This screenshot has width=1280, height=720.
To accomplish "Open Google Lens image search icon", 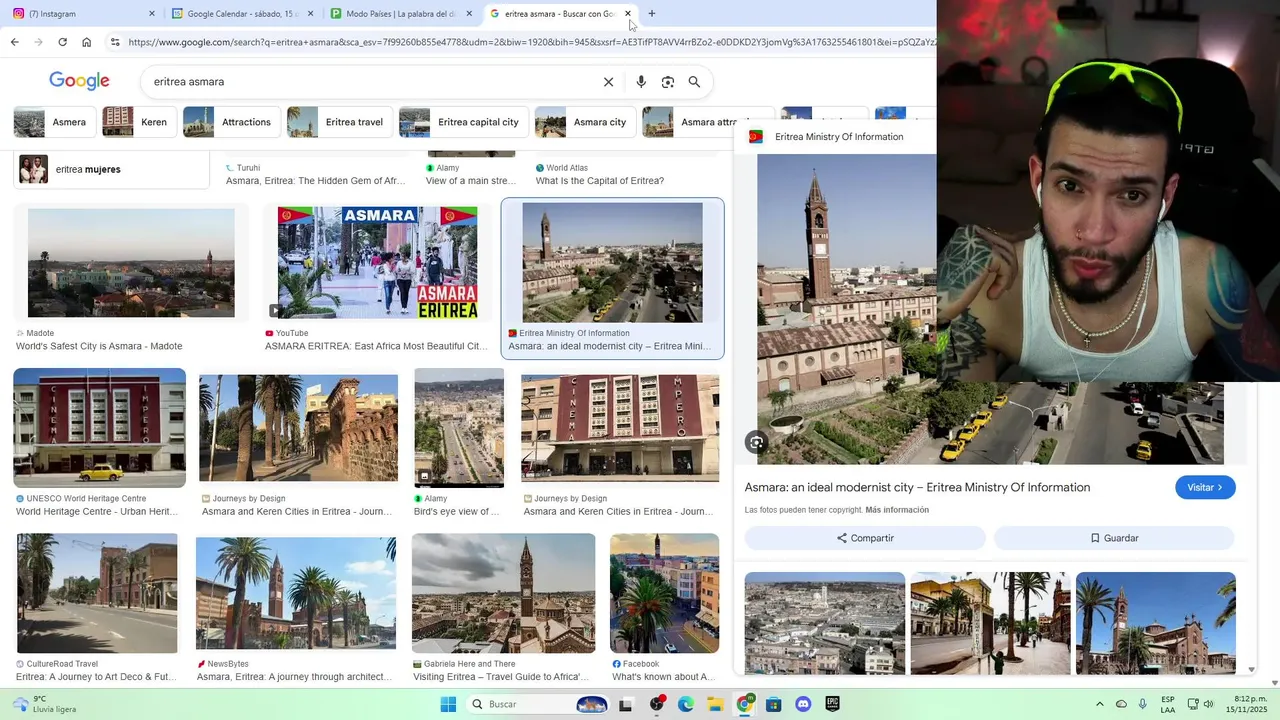I will tap(668, 82).
